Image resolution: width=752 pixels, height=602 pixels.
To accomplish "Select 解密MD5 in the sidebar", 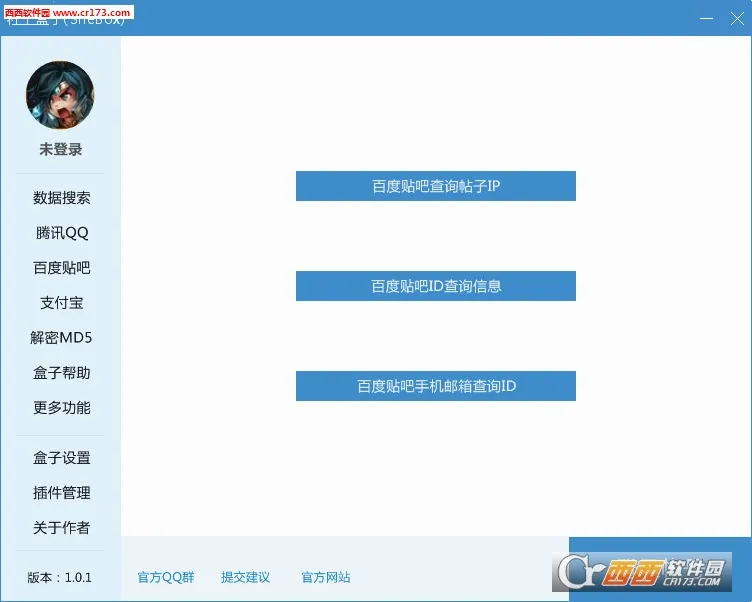I will [61, 338].
